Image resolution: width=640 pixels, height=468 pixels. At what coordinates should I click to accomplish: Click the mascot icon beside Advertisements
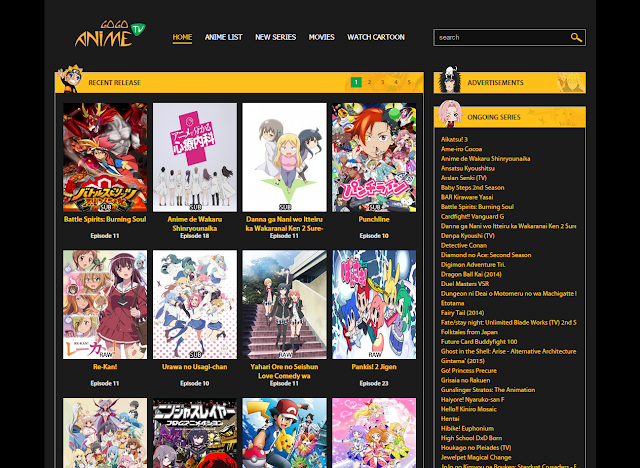click(449, 80)
